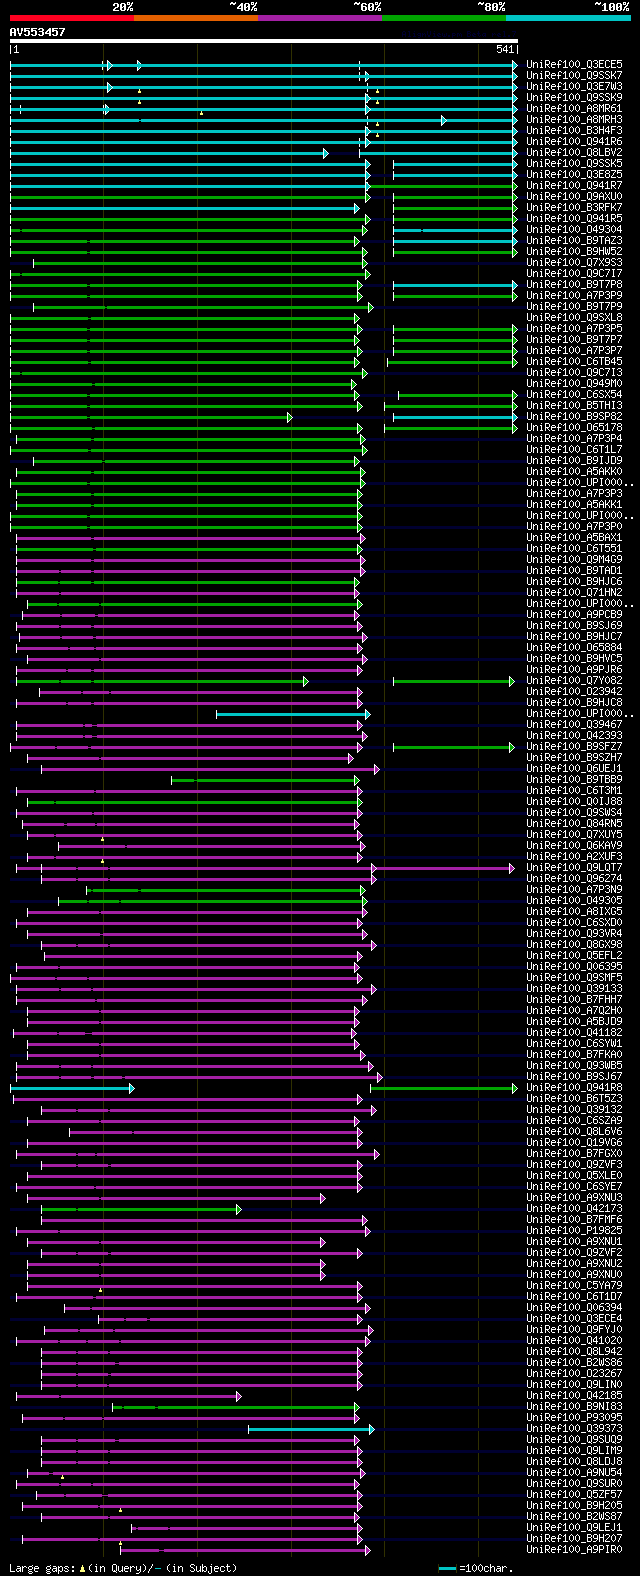Screen dimensions: 640x1576
Task: Select the UniRef100_A9PIR0 label
Action: point(574,1550)
